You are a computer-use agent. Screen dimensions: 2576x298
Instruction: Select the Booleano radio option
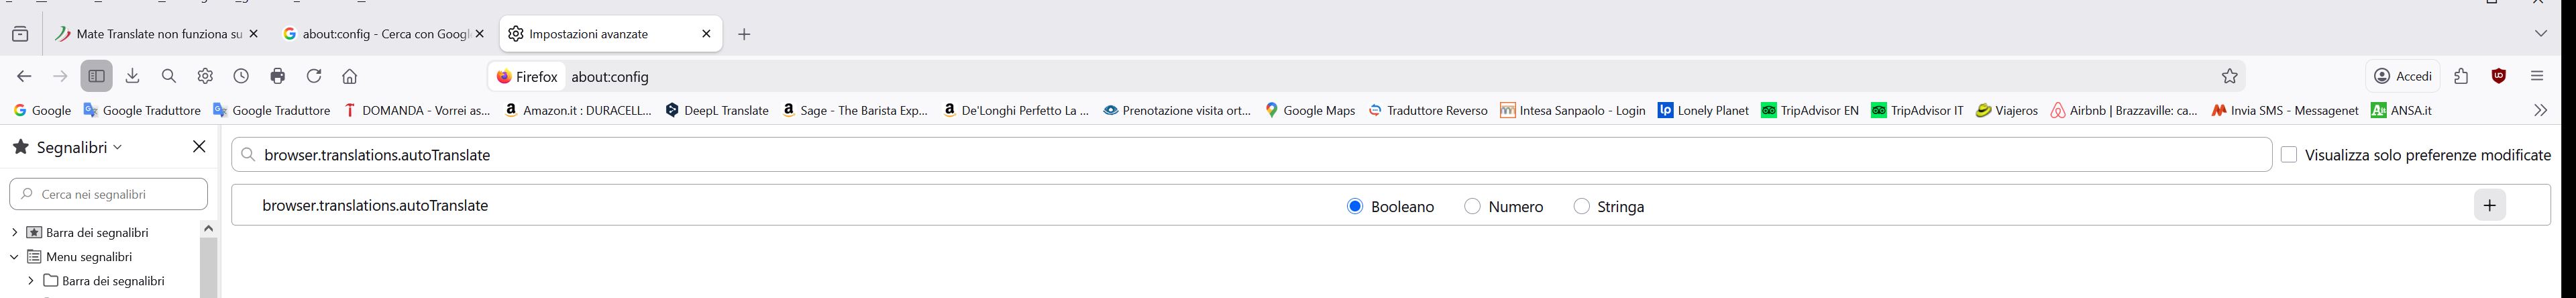(x=1355, y=207)
